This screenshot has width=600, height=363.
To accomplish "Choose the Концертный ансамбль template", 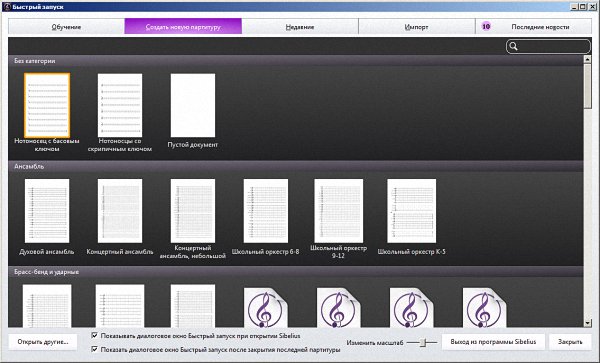I will point(120,211).
